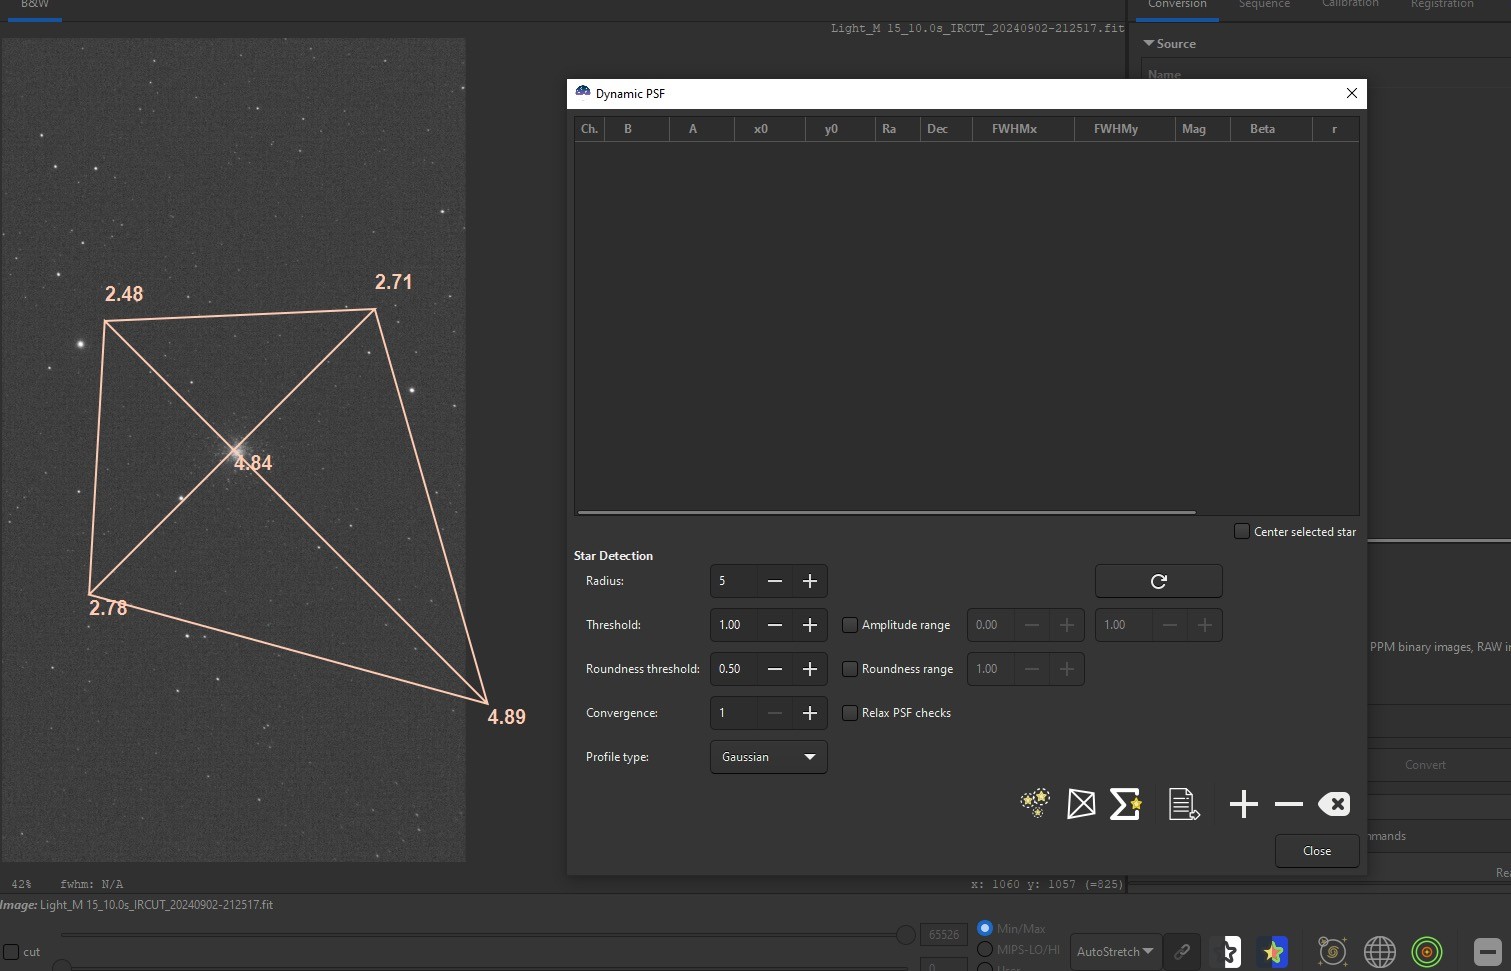
Task: Click the Convert button
Action: click(1425, 765)
